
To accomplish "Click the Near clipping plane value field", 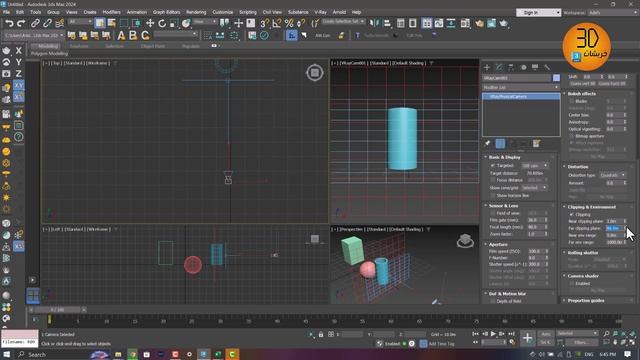I will pyautogui.click(x=614, y=221).
